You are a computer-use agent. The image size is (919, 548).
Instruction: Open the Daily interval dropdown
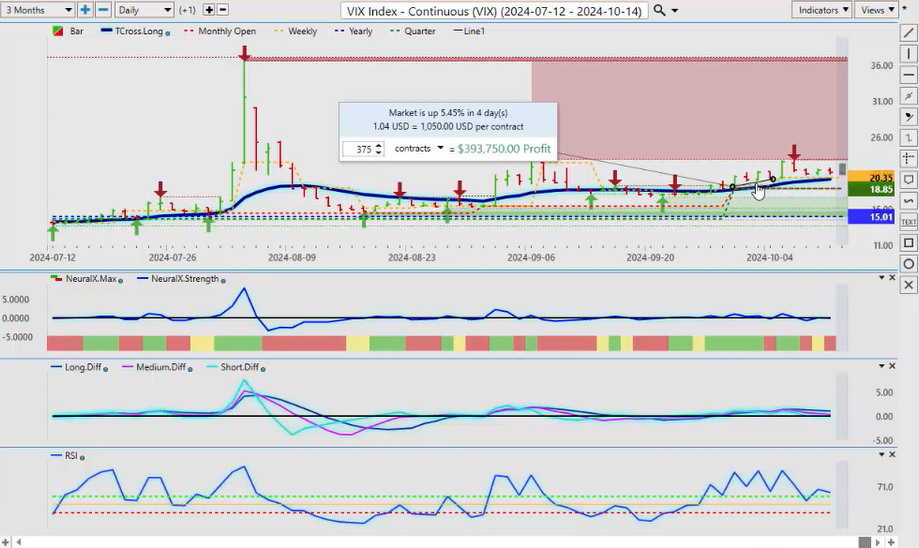click(x=144, y=10)
